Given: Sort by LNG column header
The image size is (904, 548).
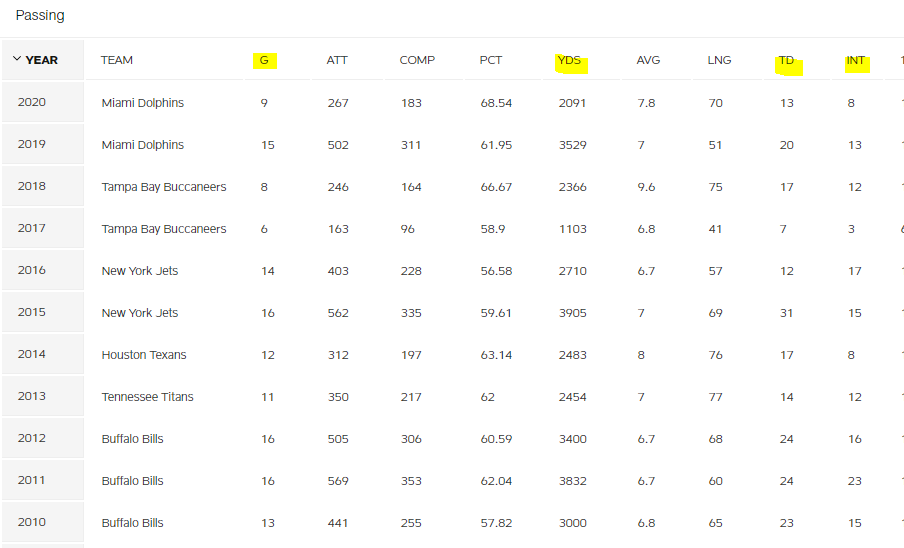Looking at the screenshot, I should tap(719, 60).
